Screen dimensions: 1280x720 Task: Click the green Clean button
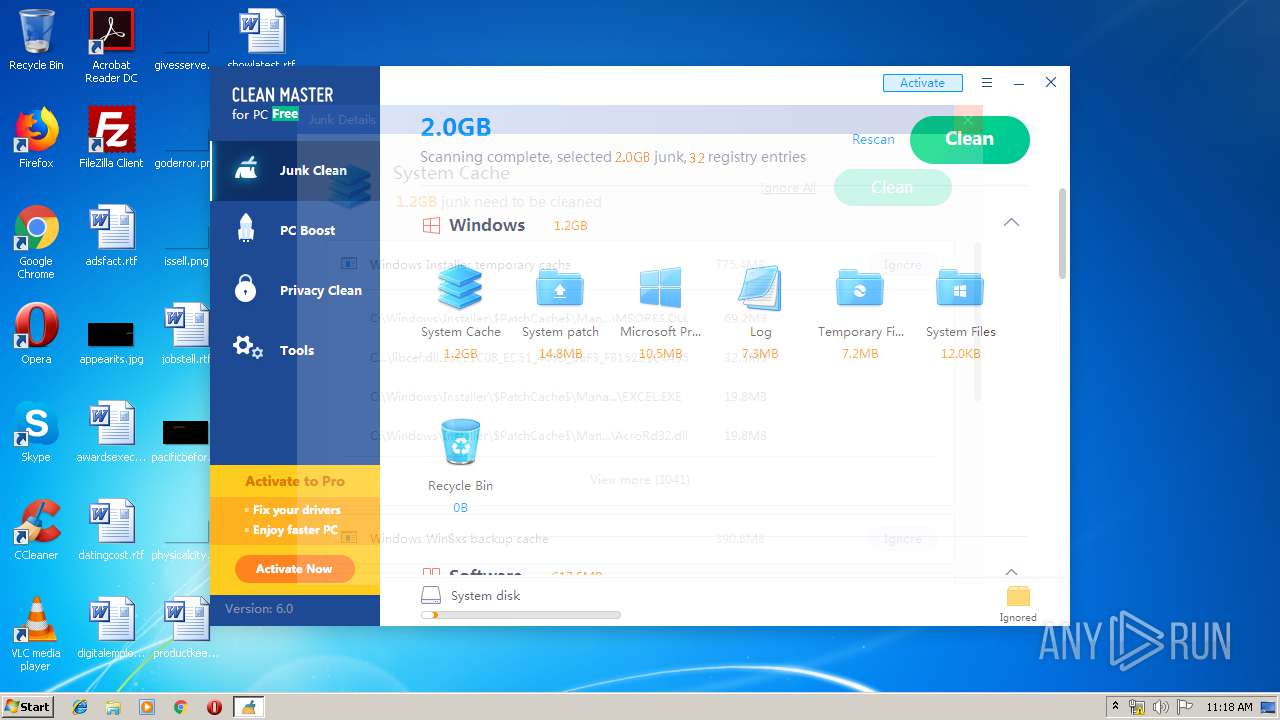(969, 139)
